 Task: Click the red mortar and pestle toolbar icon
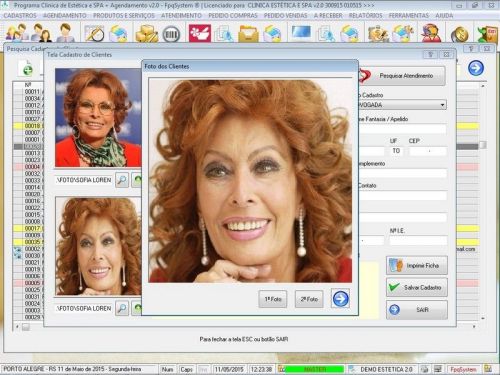pyautogui.click(x=200, y=33)
